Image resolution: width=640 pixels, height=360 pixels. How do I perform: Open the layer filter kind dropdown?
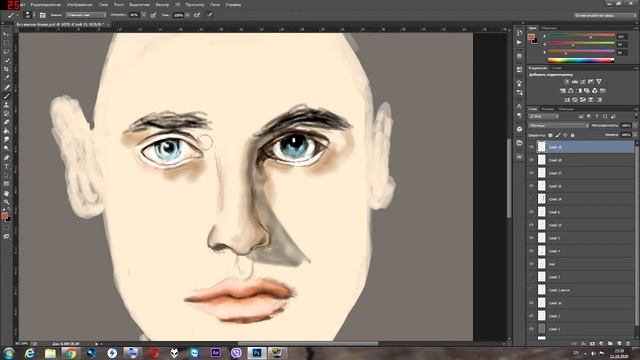[543, 117]
